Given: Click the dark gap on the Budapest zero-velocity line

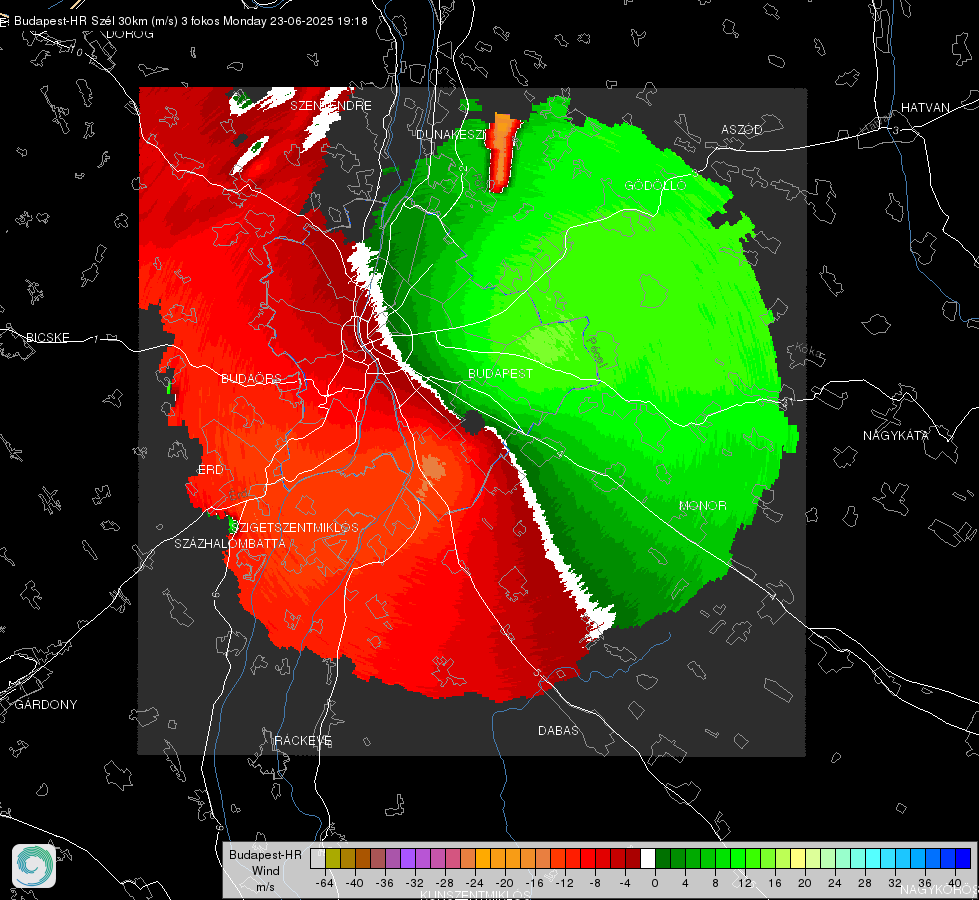Looking at the screenshot, I should [473, 422].
